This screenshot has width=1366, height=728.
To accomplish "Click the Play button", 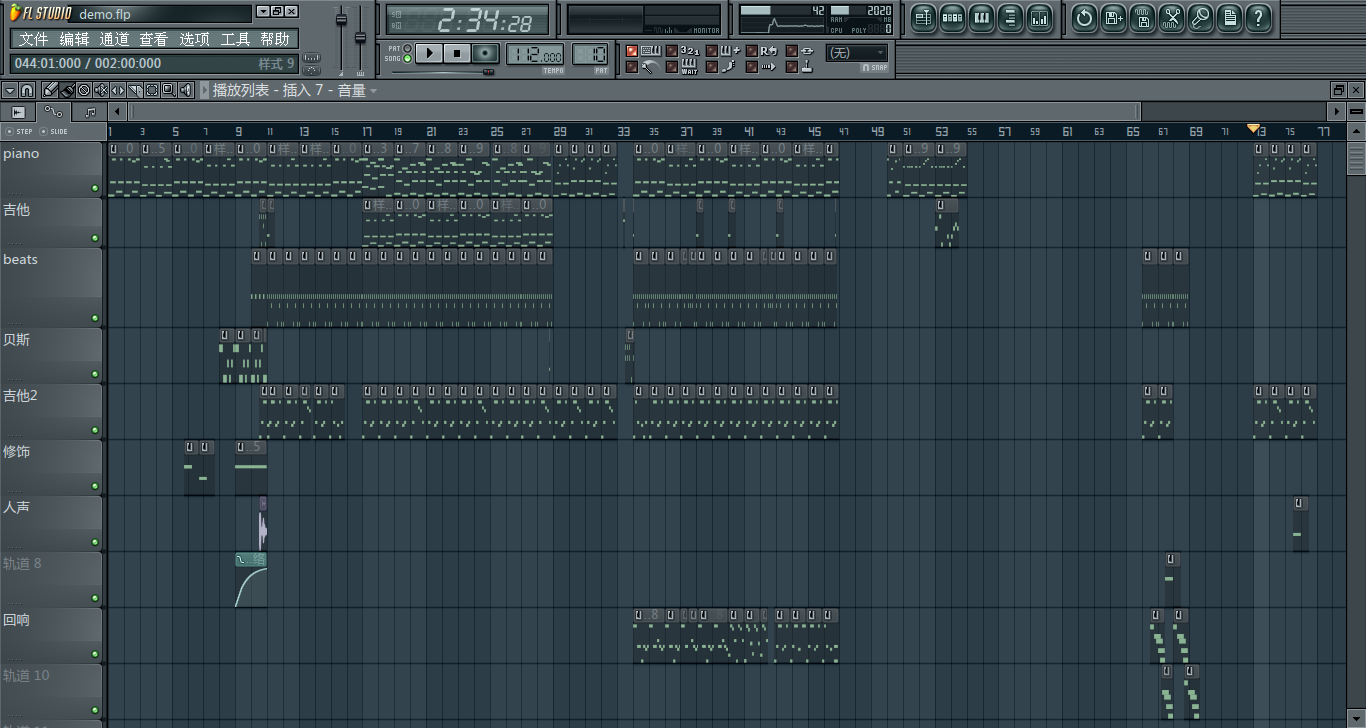I will coord(429,53).
